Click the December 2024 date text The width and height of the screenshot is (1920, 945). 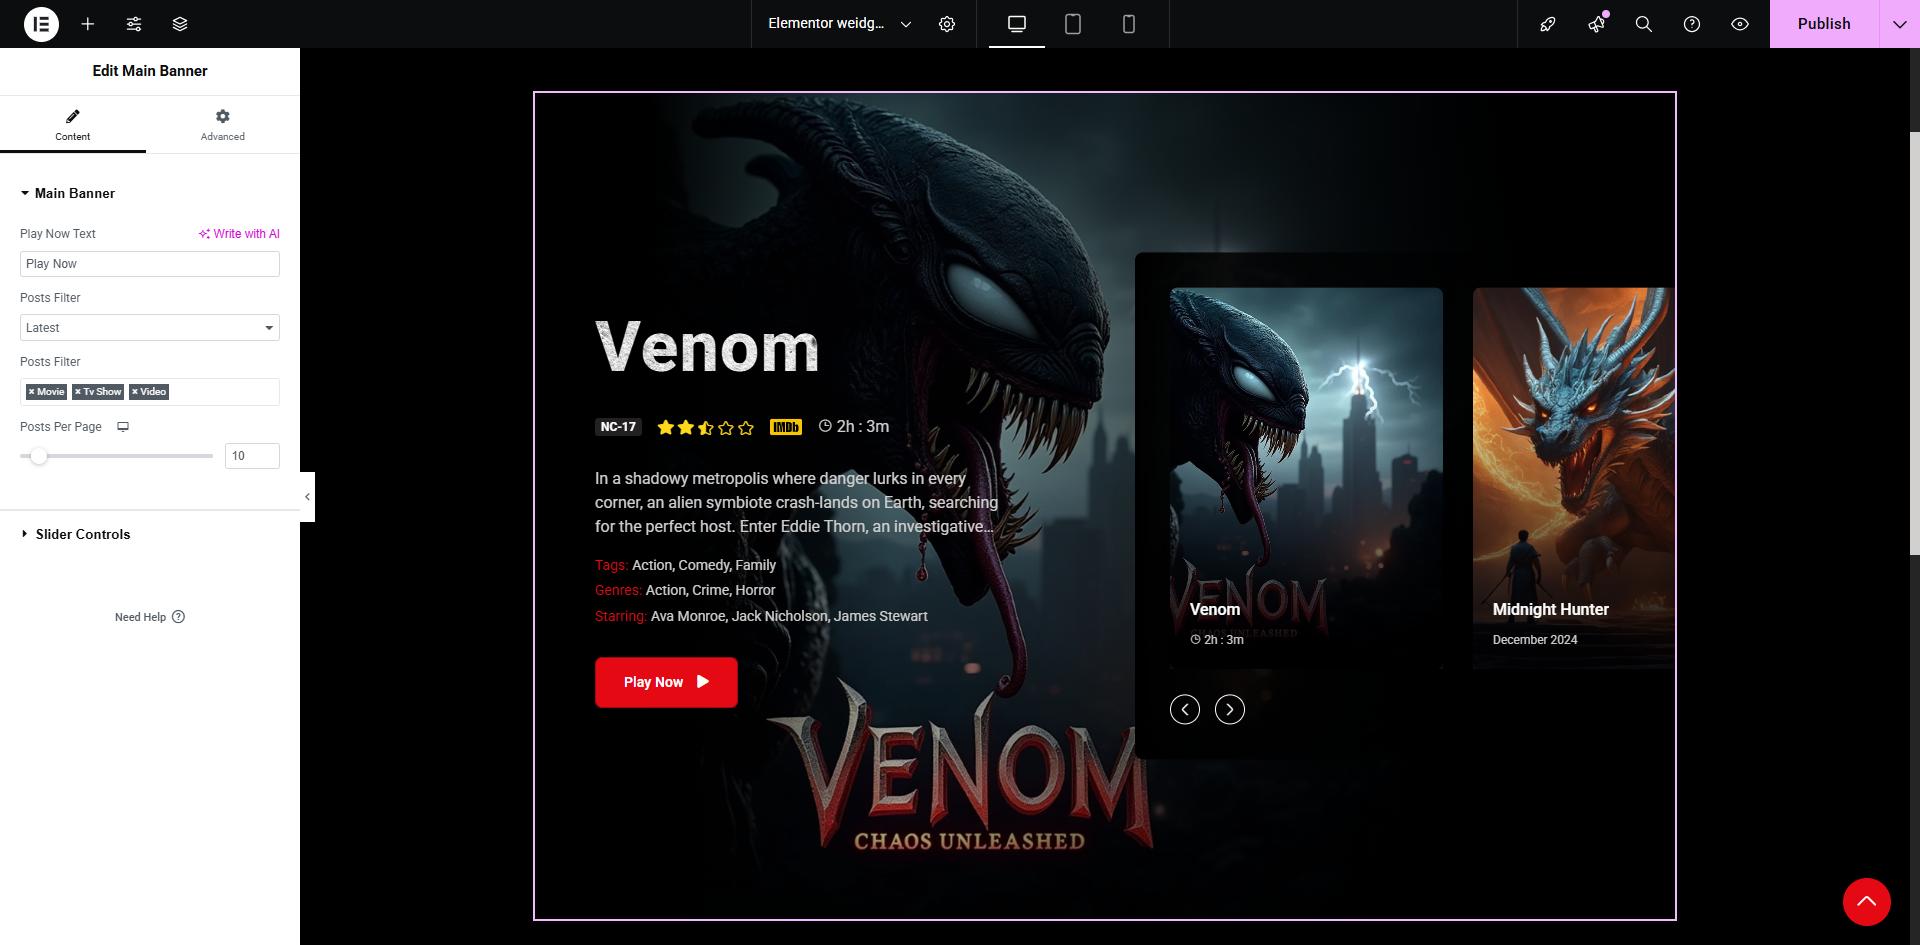tap(1535, 640)
